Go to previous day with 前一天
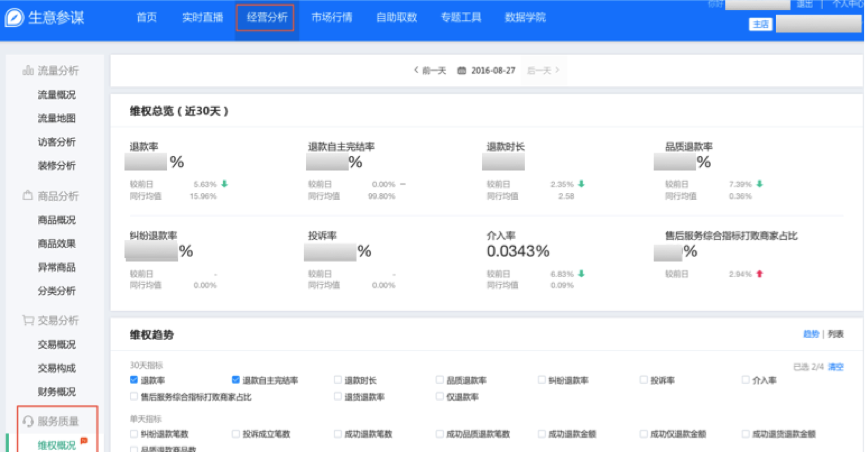Viewport: 865px width, 453px height. [x=430, y=71]
